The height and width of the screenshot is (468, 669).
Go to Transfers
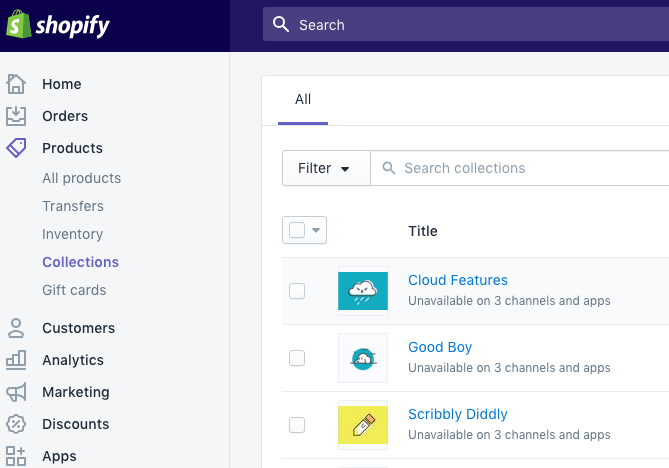(73, 206)
